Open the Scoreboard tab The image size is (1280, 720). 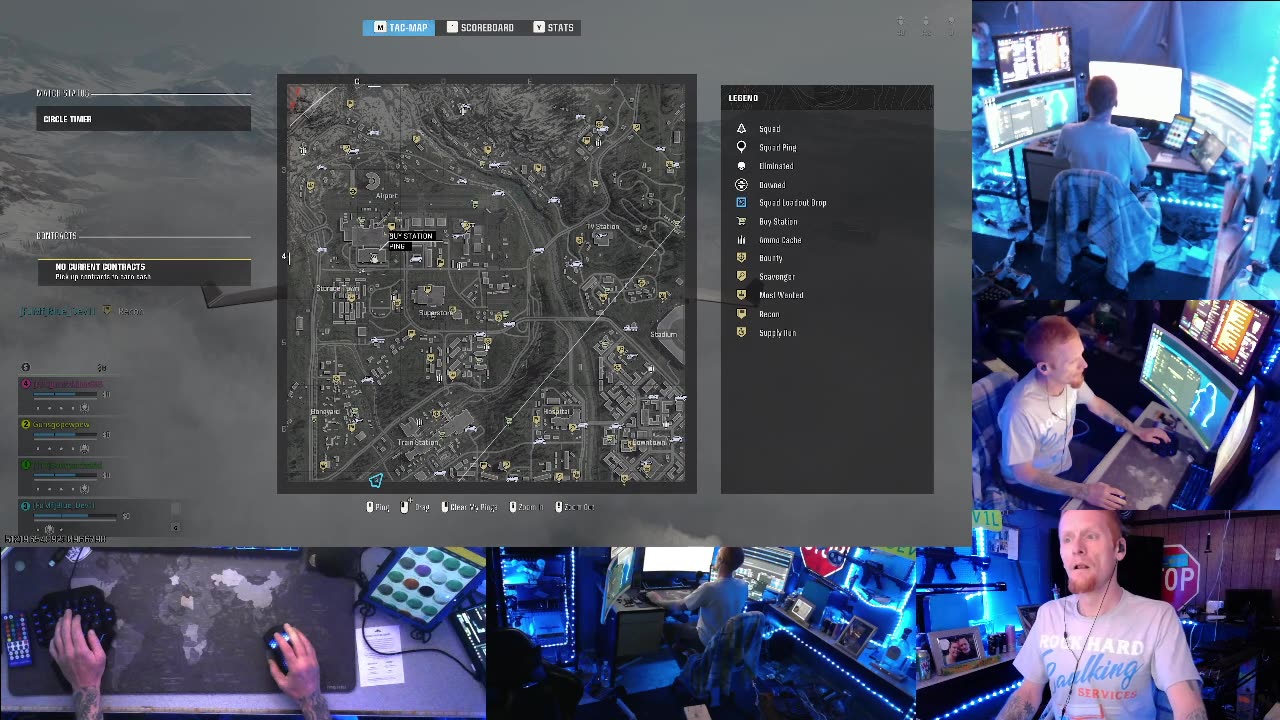480,27
